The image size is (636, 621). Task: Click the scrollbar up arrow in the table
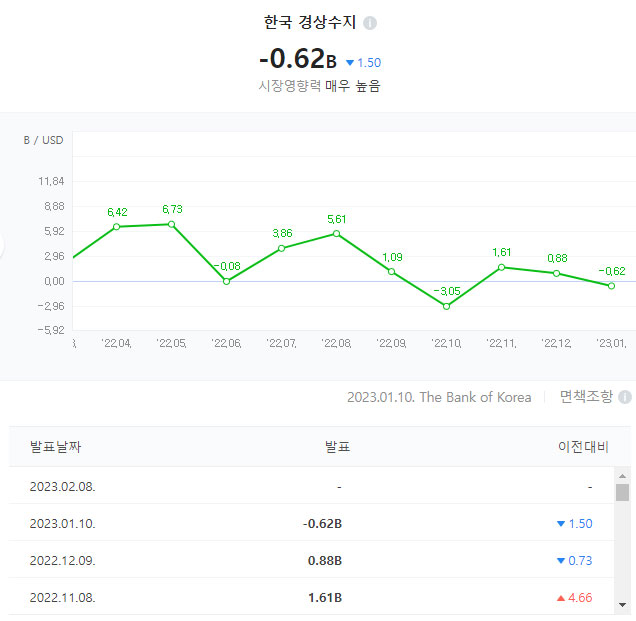[x=622, y=476]
